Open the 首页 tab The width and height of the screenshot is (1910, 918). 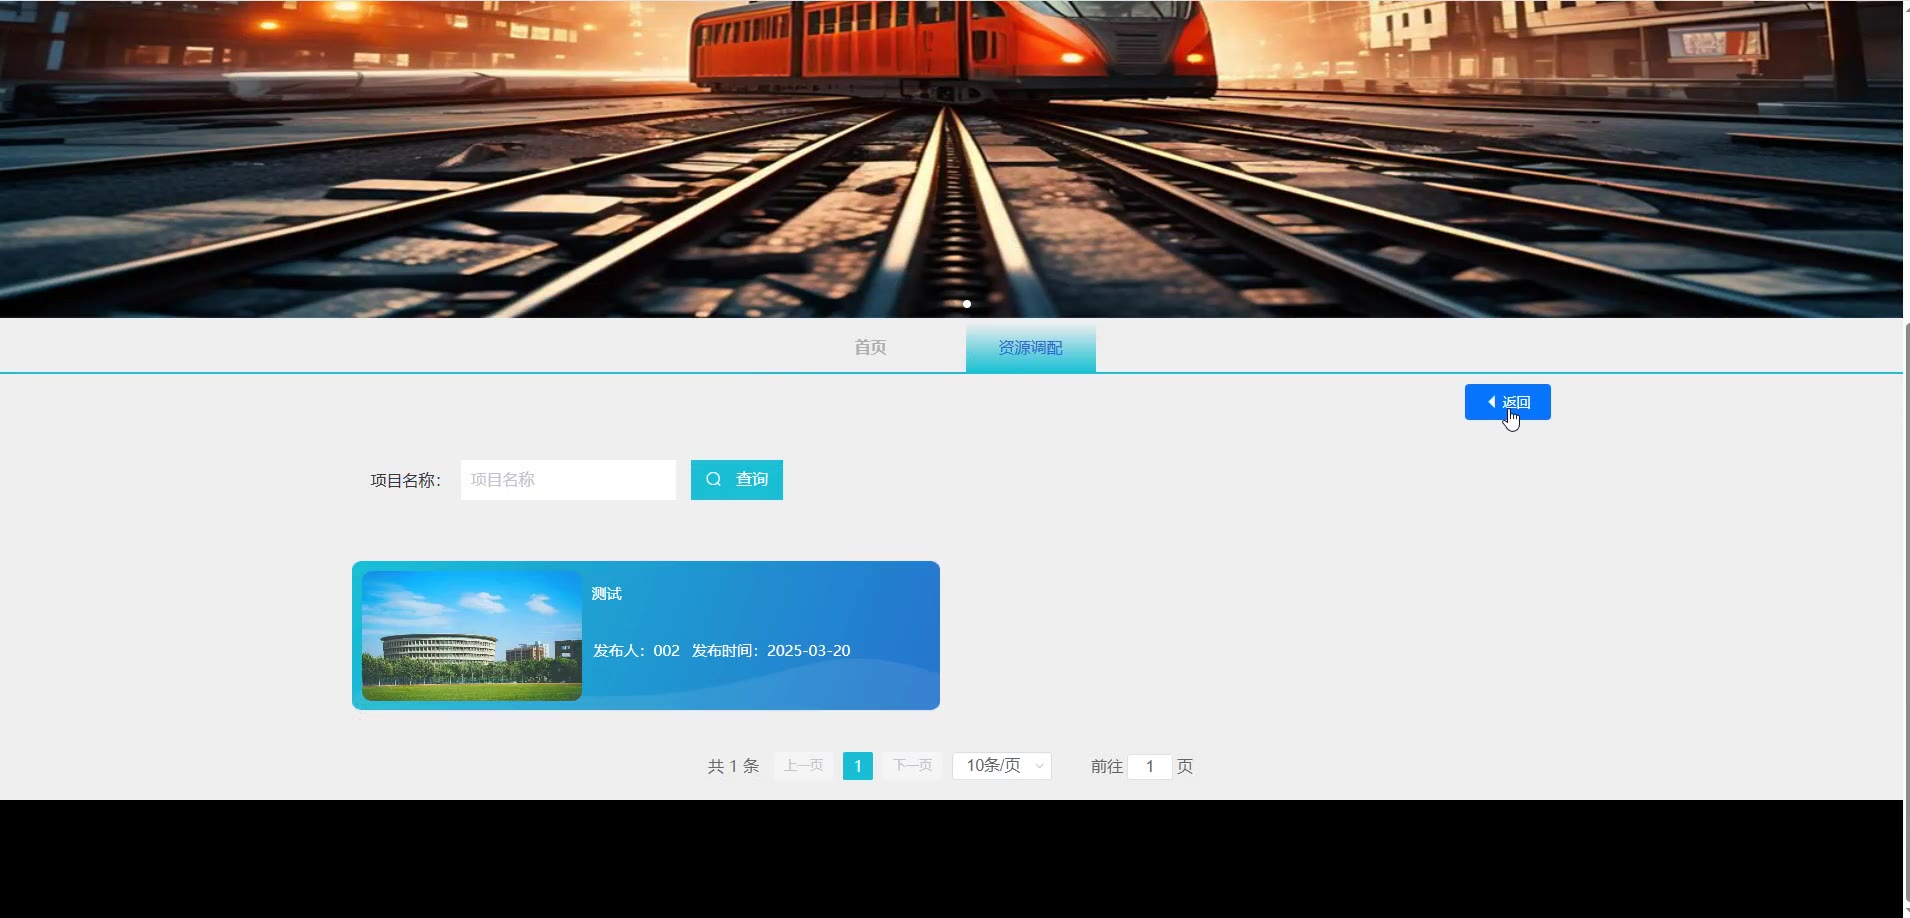pos(870,348)
